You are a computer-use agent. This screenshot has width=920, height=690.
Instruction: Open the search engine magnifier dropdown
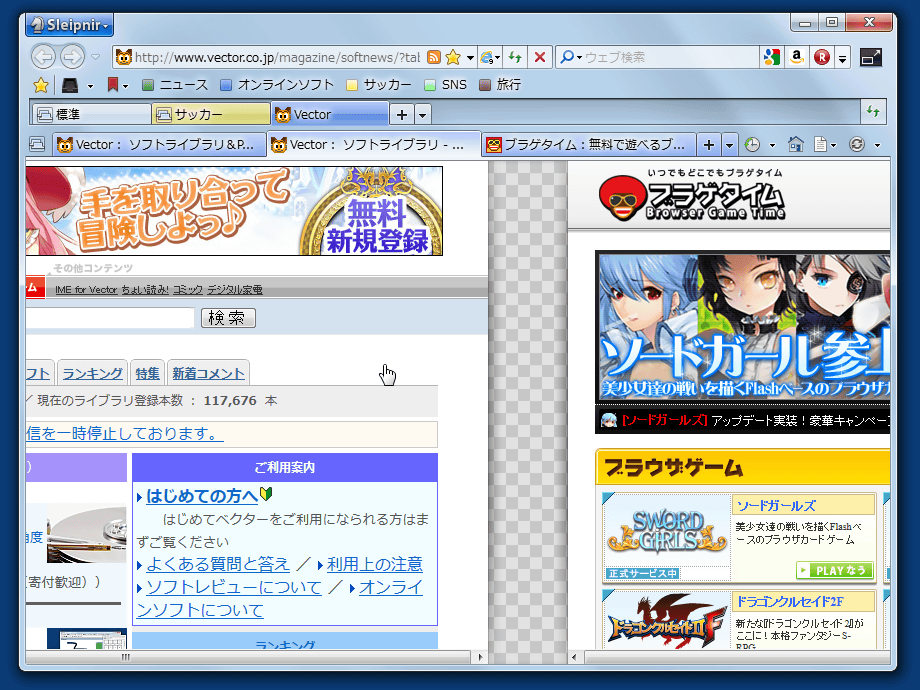click(x=570, y=57)
